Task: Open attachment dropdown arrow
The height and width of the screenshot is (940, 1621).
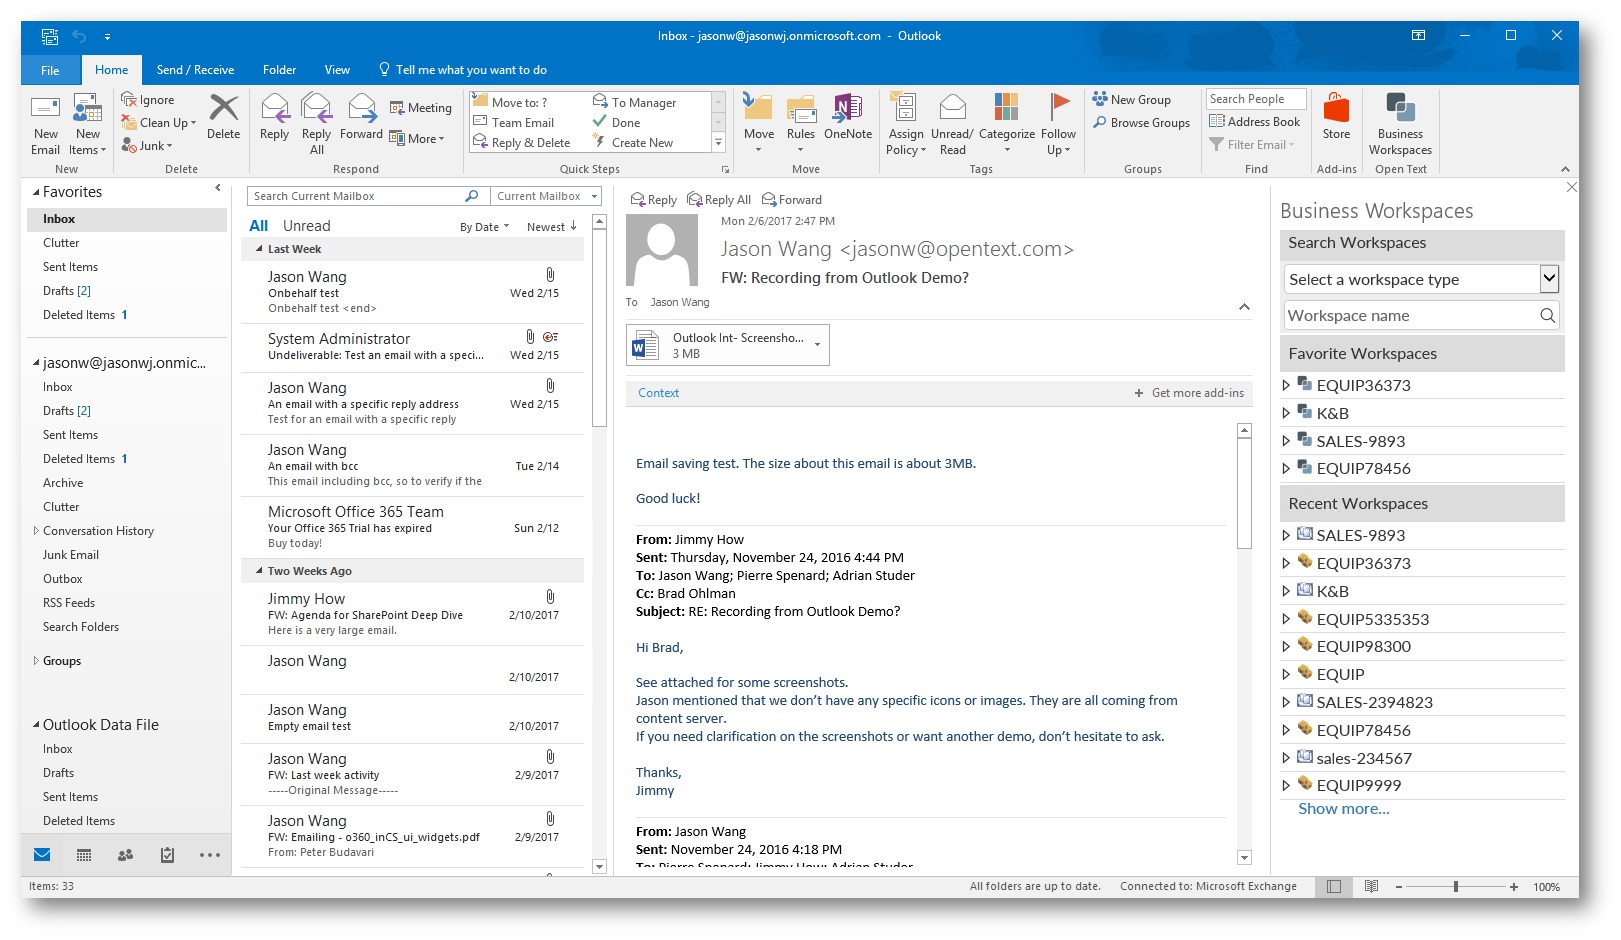Action: pos(818,345)
